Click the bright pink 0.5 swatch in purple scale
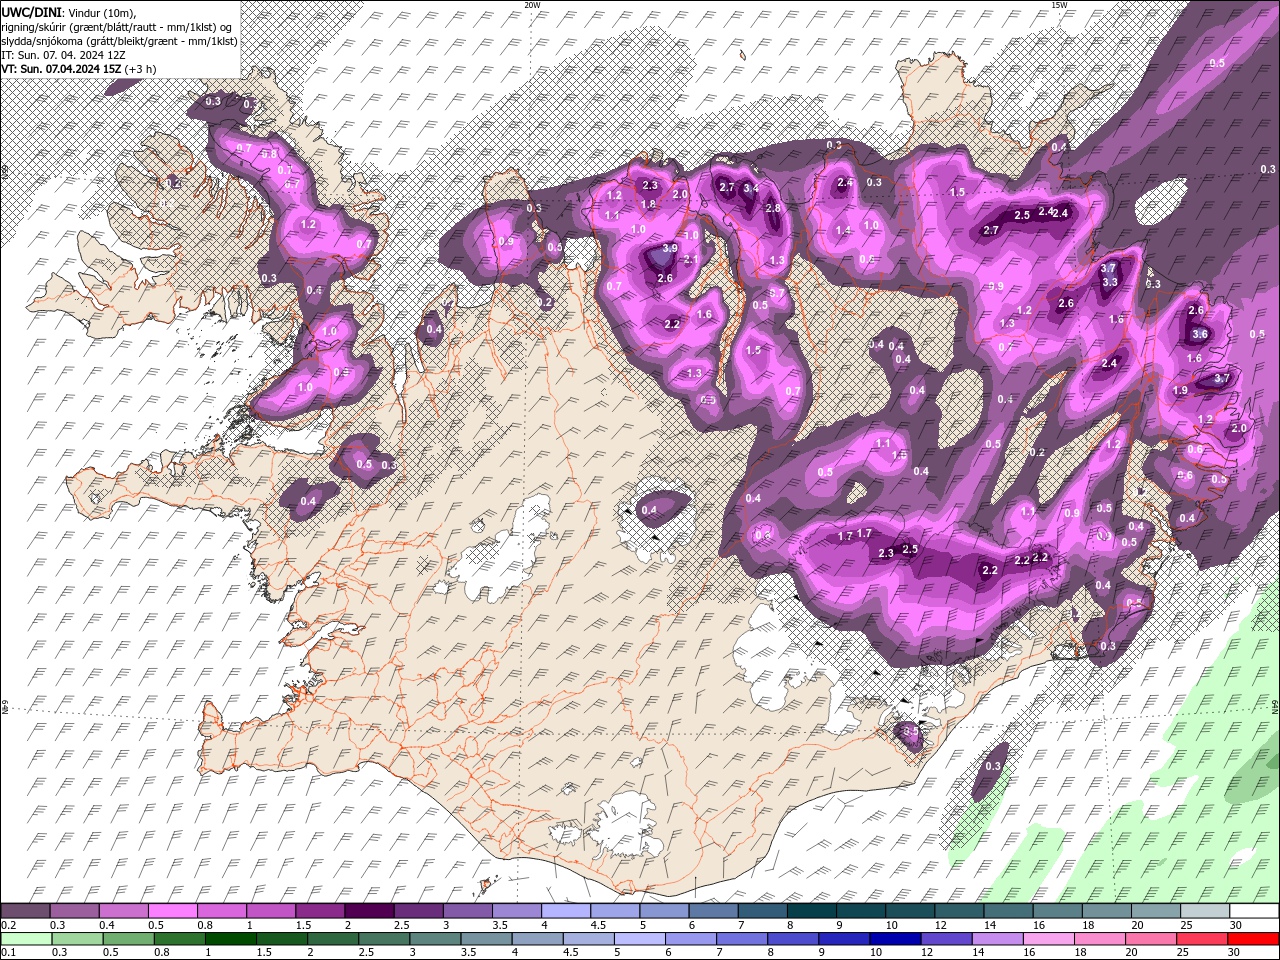1280x960 pixels. pos(172,911)
